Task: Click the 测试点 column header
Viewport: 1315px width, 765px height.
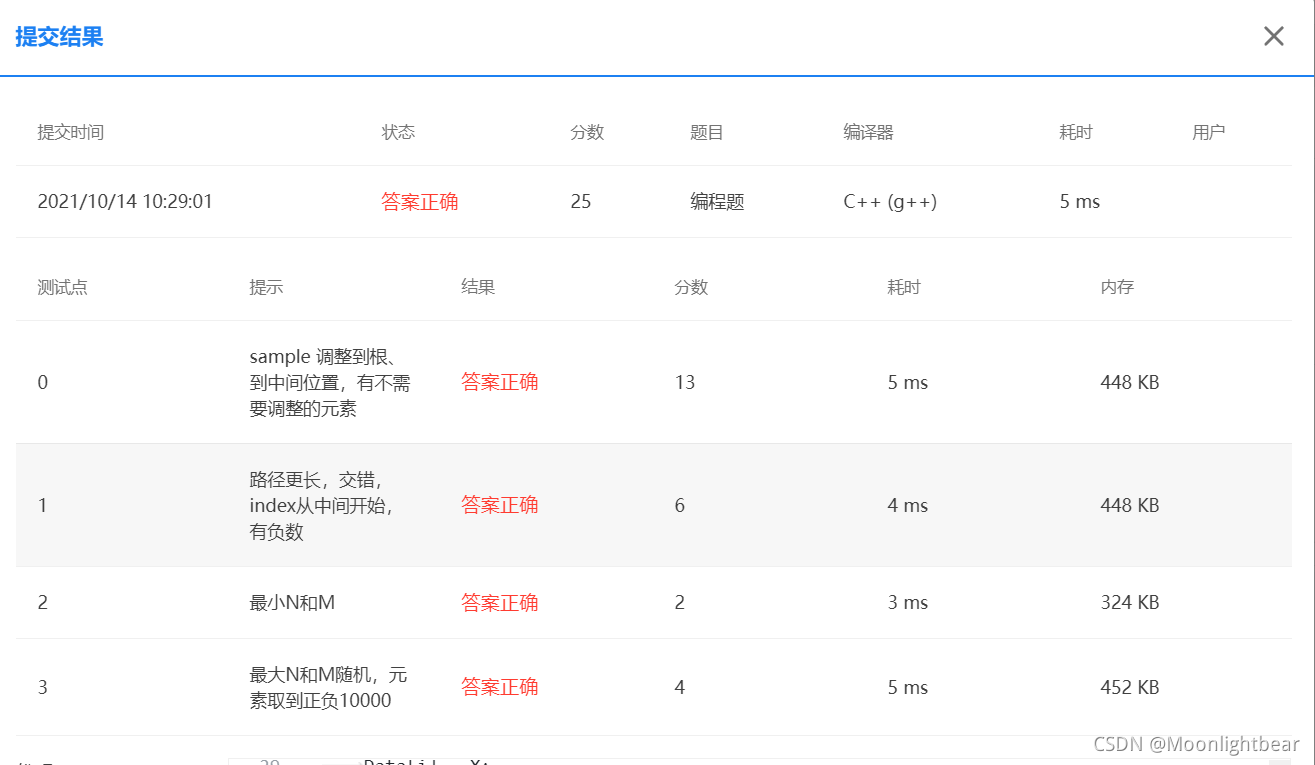Action: (x=62, y=287)
